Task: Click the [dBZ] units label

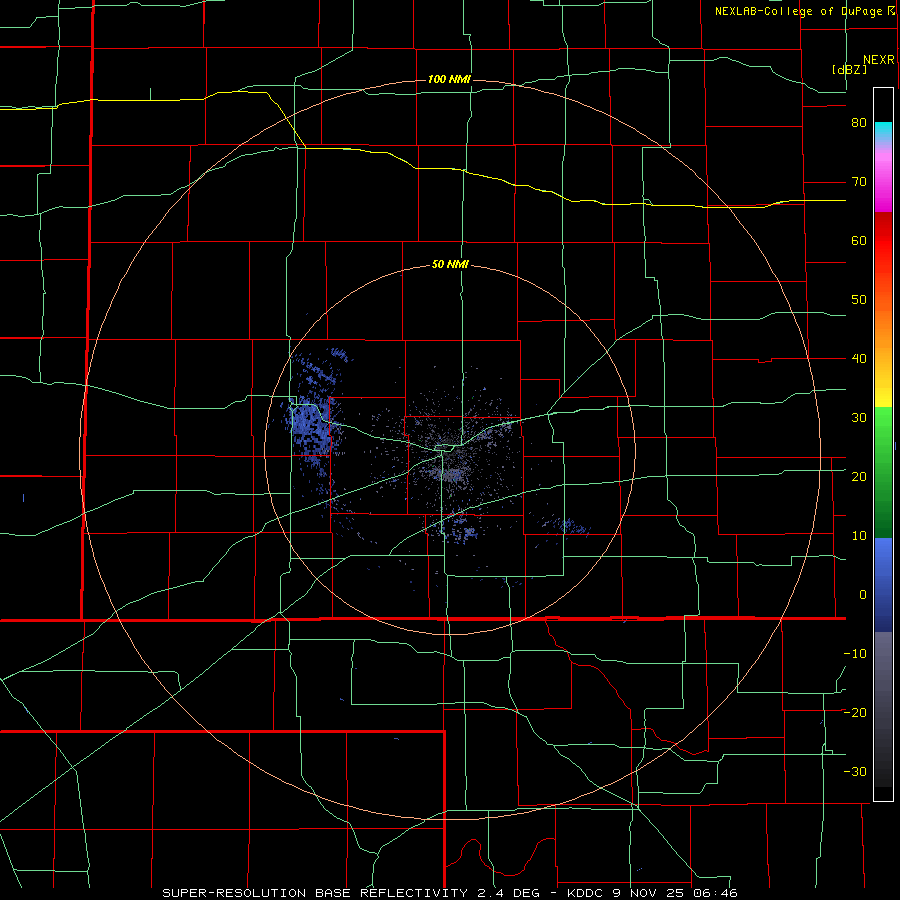Action: pyautogui.click(x=849, y=69)
